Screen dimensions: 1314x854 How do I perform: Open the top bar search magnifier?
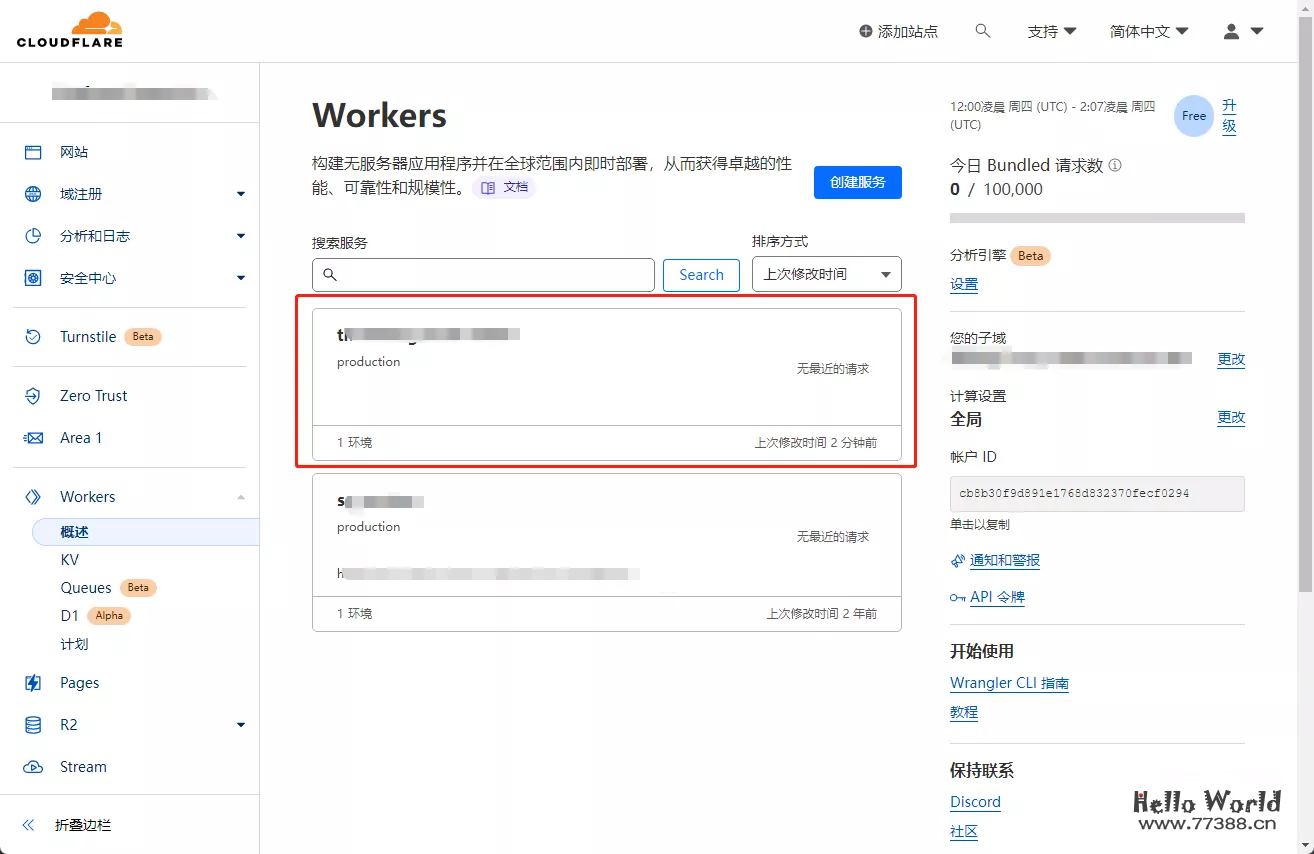point(982,31)
